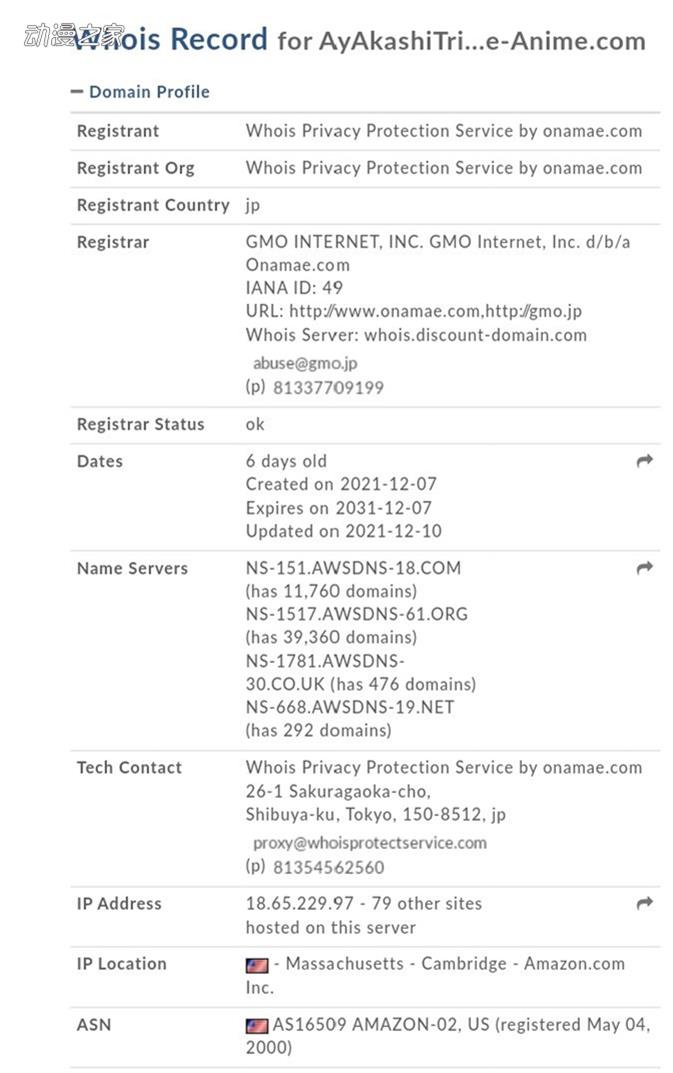Click the Created on 2021-12-07 date
This screenshot has width=673, height=1073.
[x=341, y=484]
